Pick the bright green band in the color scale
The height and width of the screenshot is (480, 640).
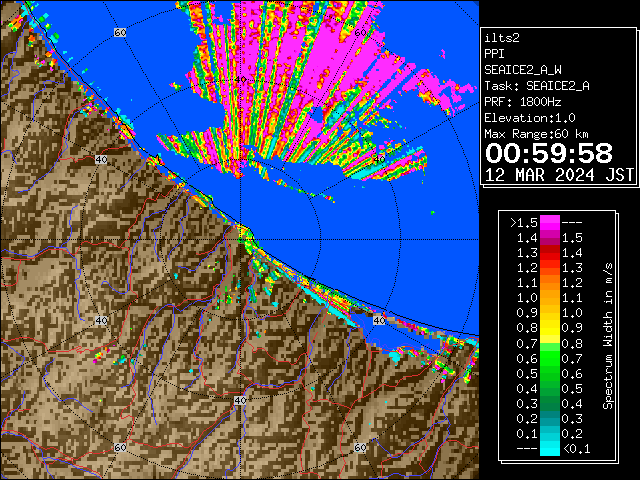(x=550, y=358)
